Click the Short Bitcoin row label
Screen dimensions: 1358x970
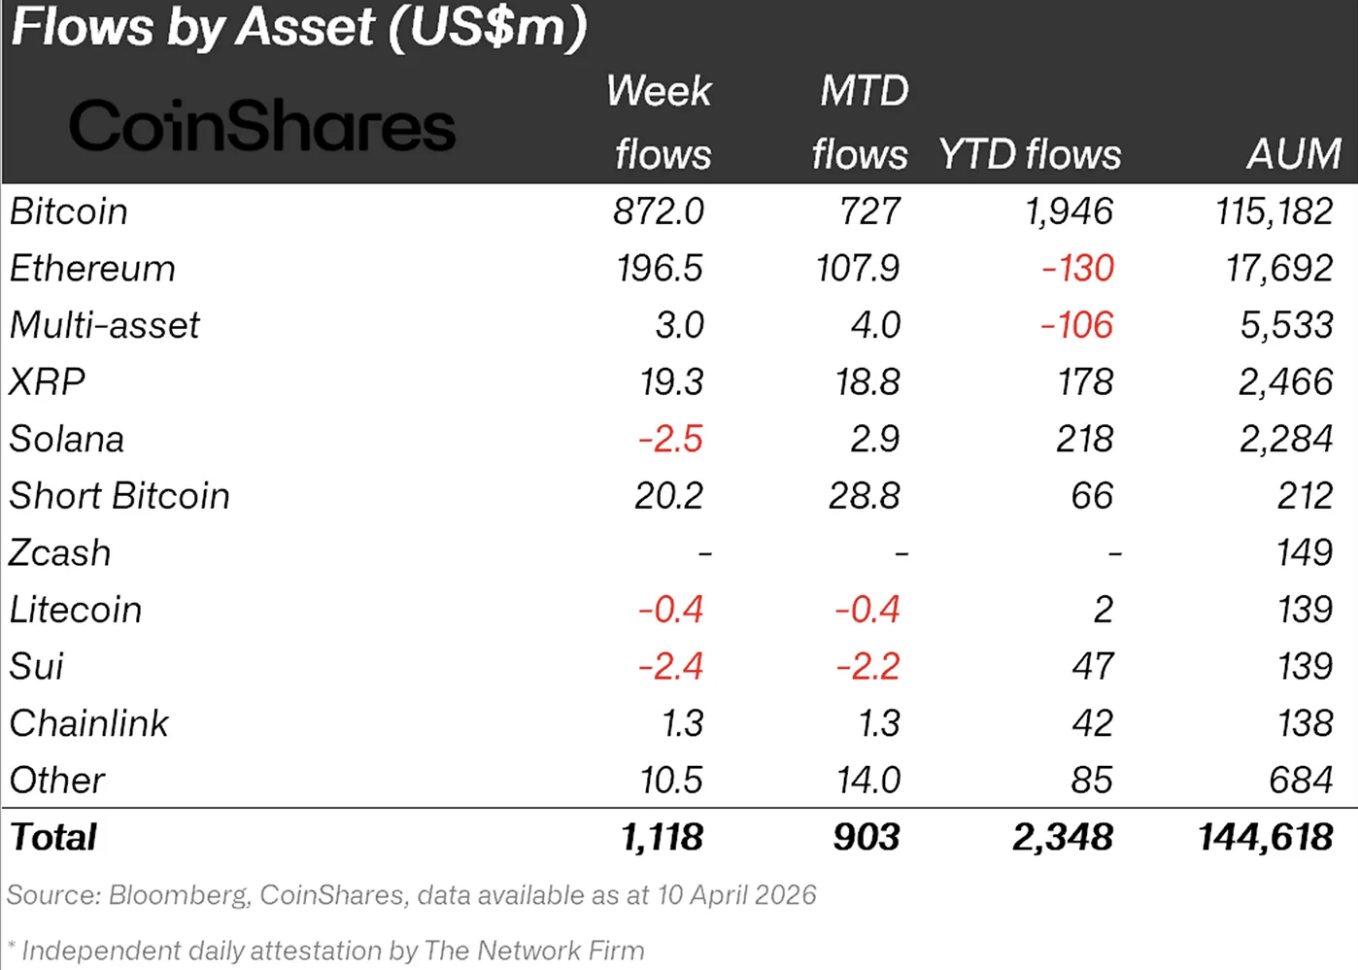click(119, 496)
